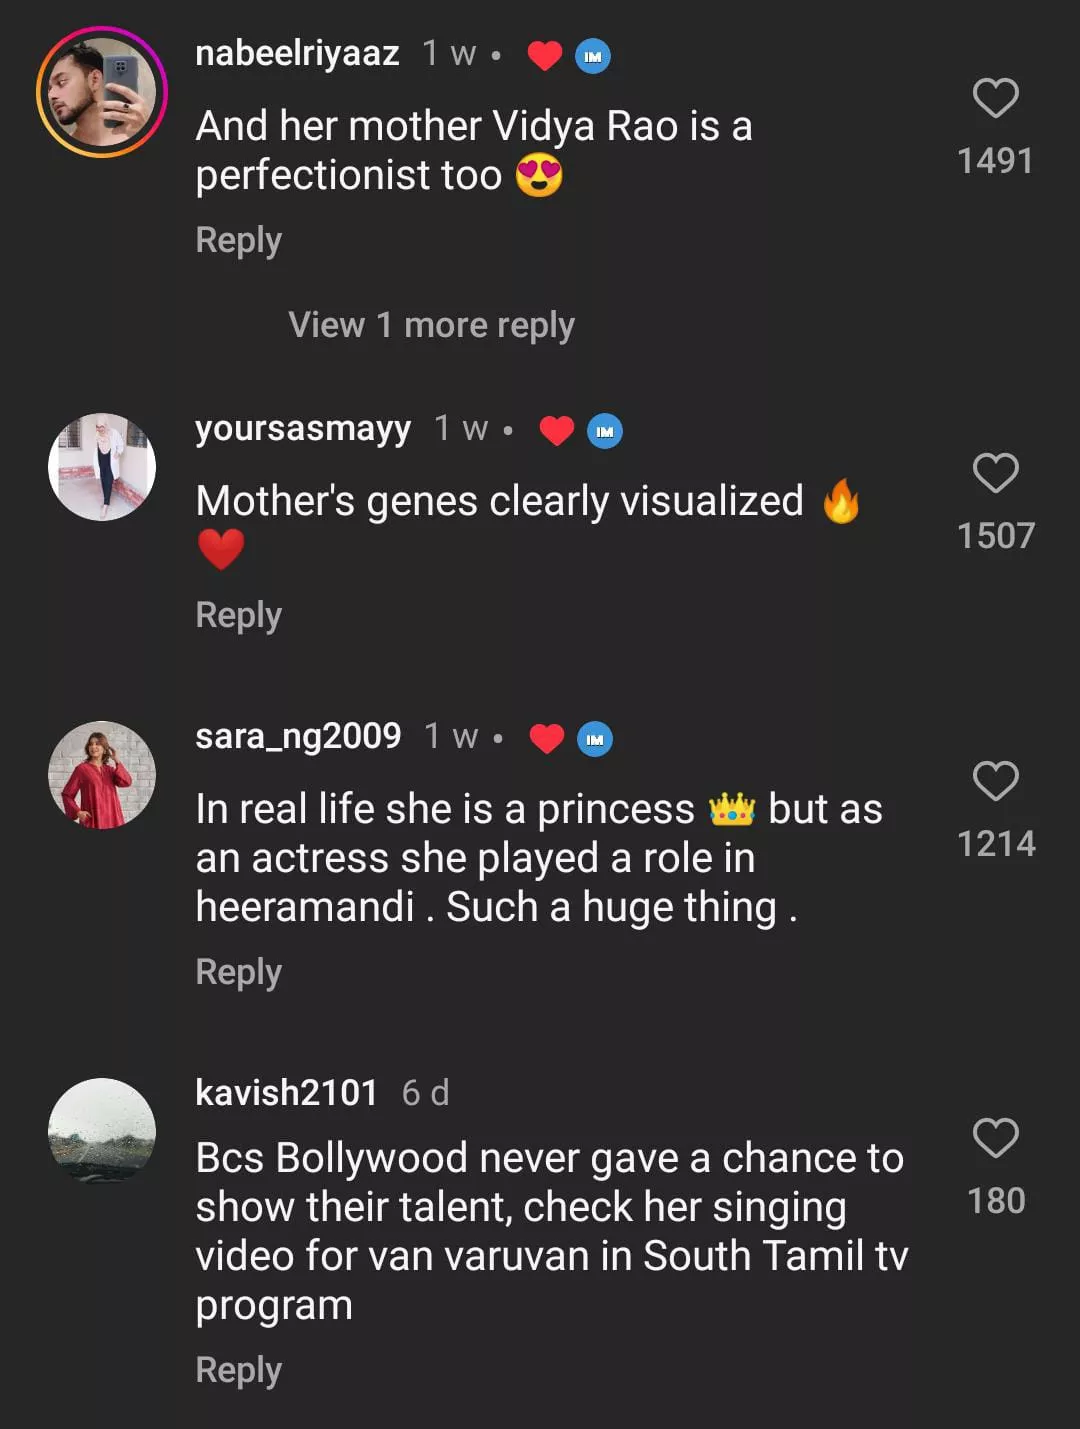Image resolution: width=1080 pixels, height=1429 pixels.
Task: Like sara_ng2009's comment with the heart
Action: (x=995, y=781)
